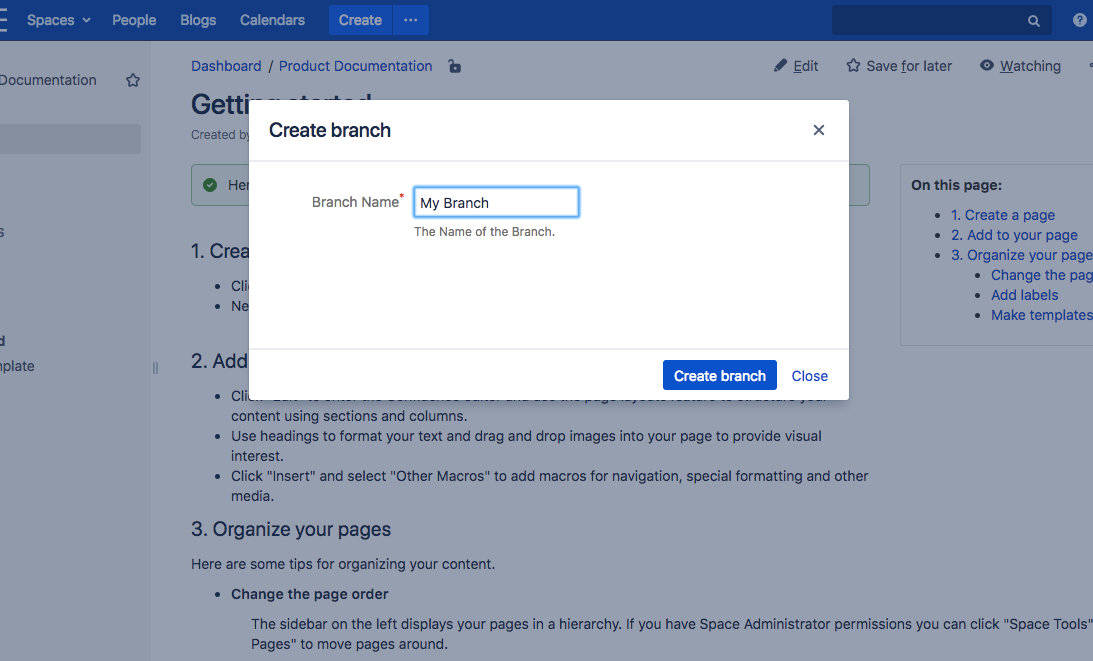Click '3. Organize your pages' heading

pyautogui.click(x=291, y=529)
